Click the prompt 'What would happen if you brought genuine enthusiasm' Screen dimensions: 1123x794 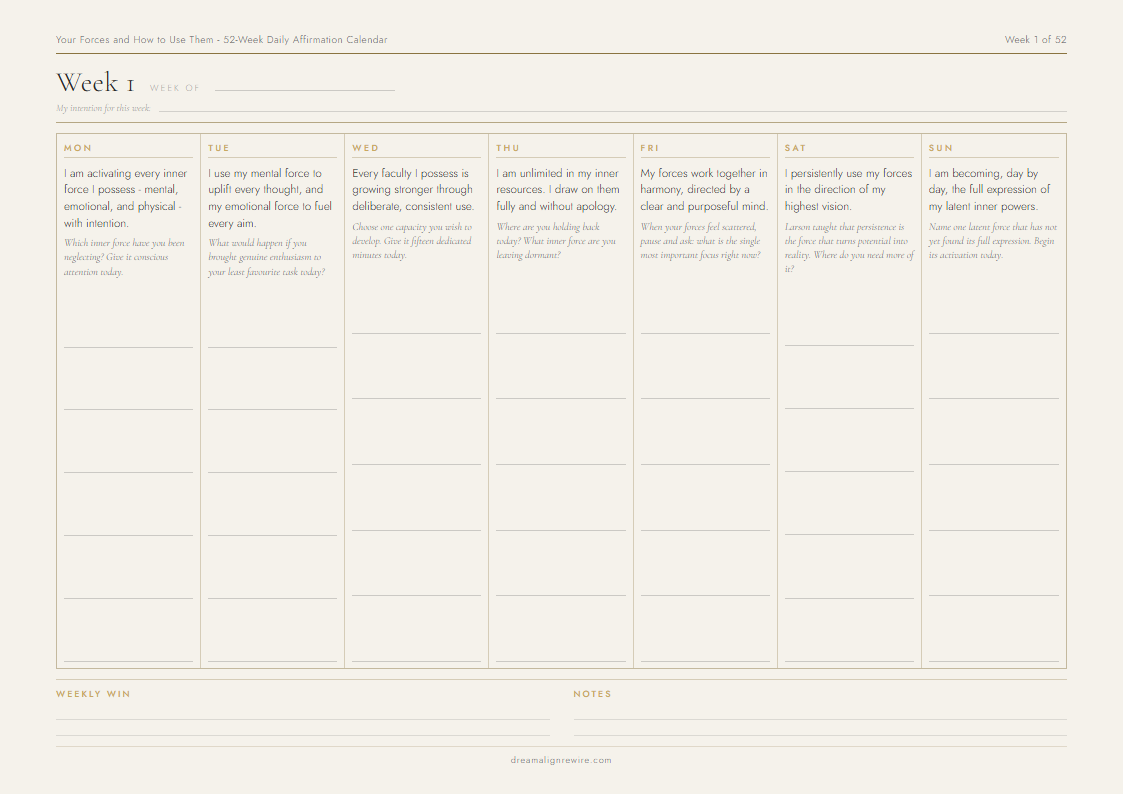click(x=266, y=257)
